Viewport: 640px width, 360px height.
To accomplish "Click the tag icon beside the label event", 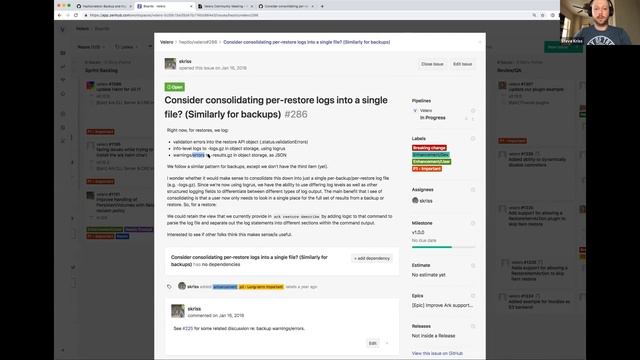I will tap(169, 287).
